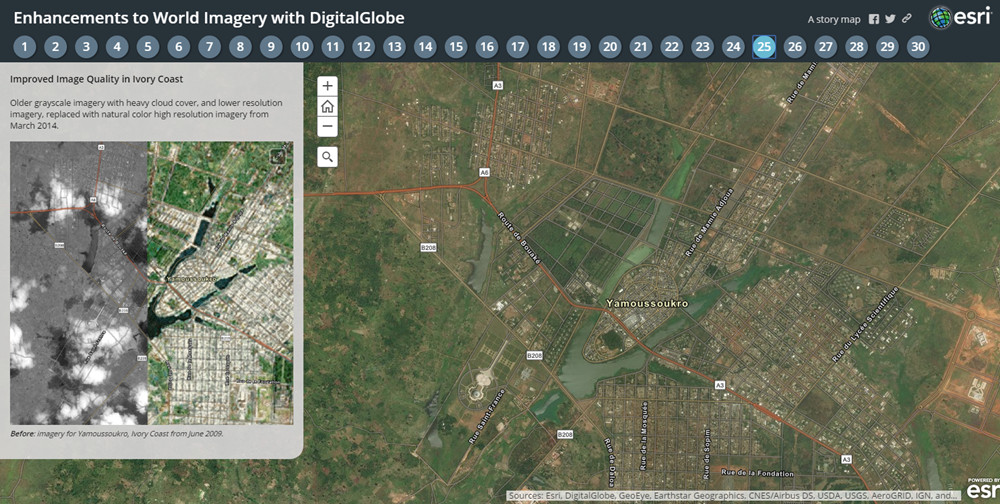The width and height of the screenshot is (1000, 504).
Task: Click the 'Before: imagery for Yamoussoukro' caption
Action: tap(117, 433)
